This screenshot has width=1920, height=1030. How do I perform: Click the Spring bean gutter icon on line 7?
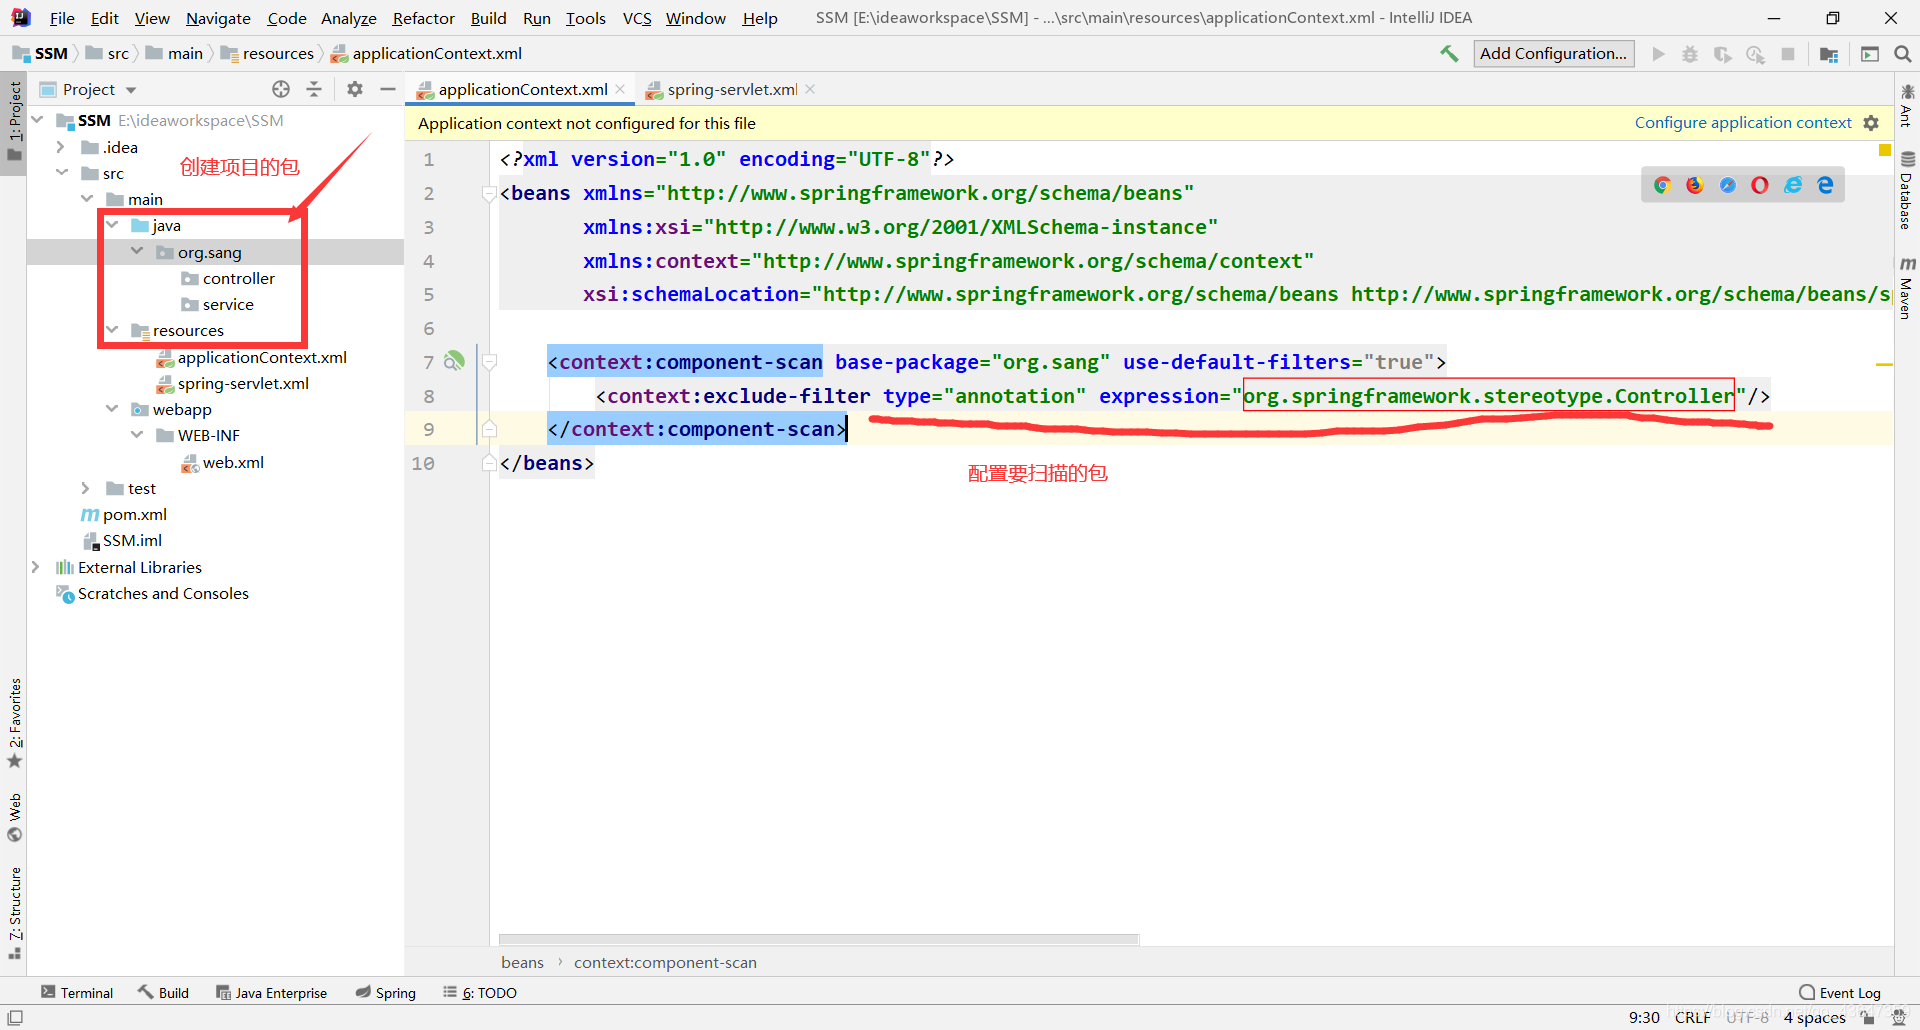click(x=455, y=361)
